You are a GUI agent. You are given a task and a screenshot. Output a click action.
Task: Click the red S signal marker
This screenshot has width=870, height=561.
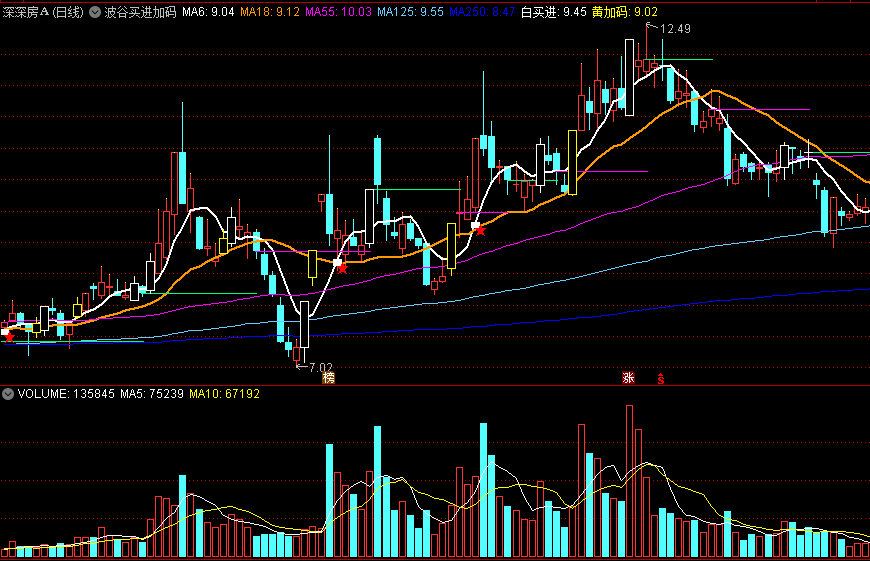[x=660, y=378]
